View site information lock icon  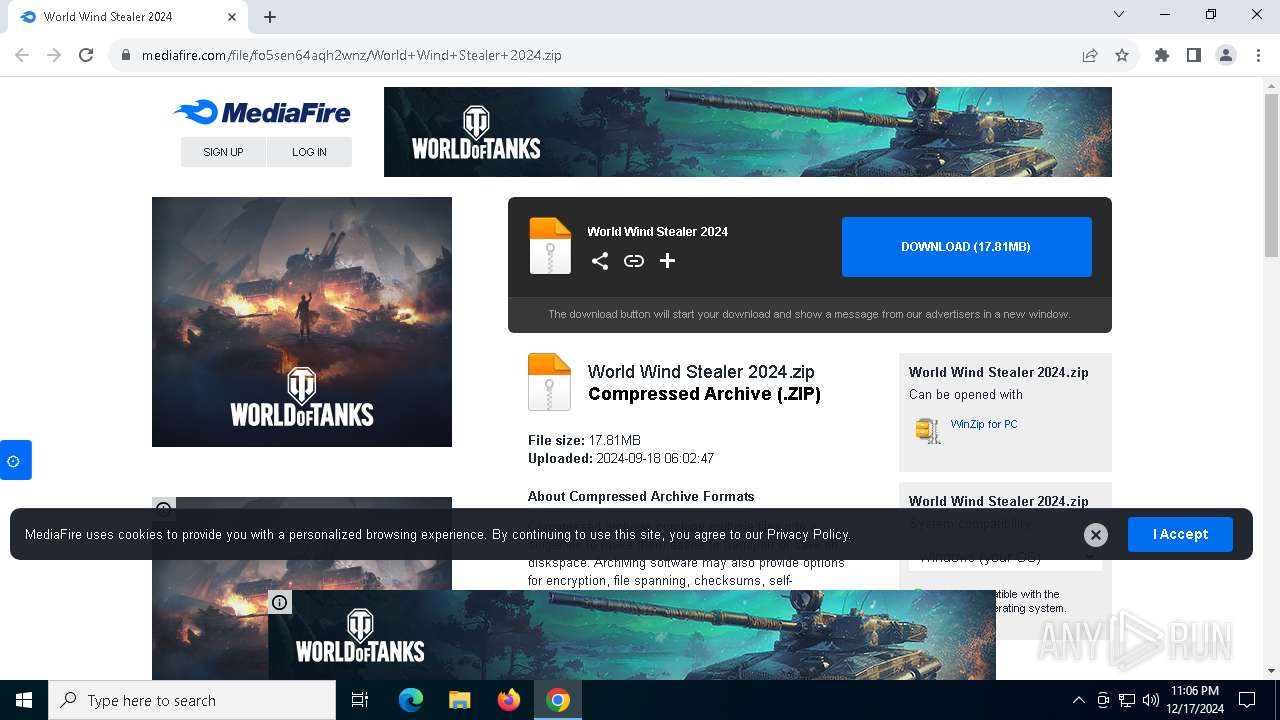pos(126,55)
